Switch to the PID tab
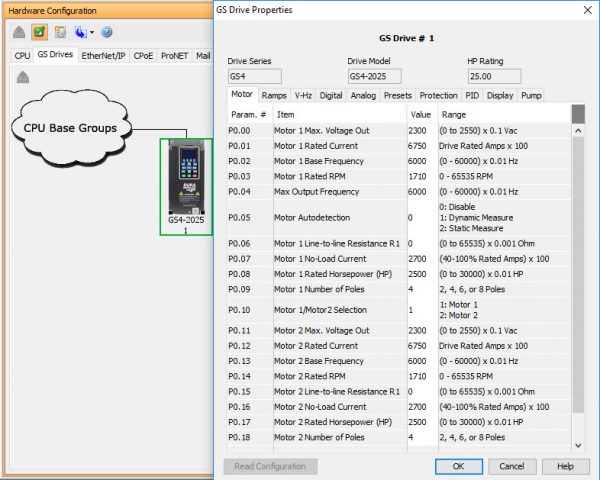 coord(472,96)
